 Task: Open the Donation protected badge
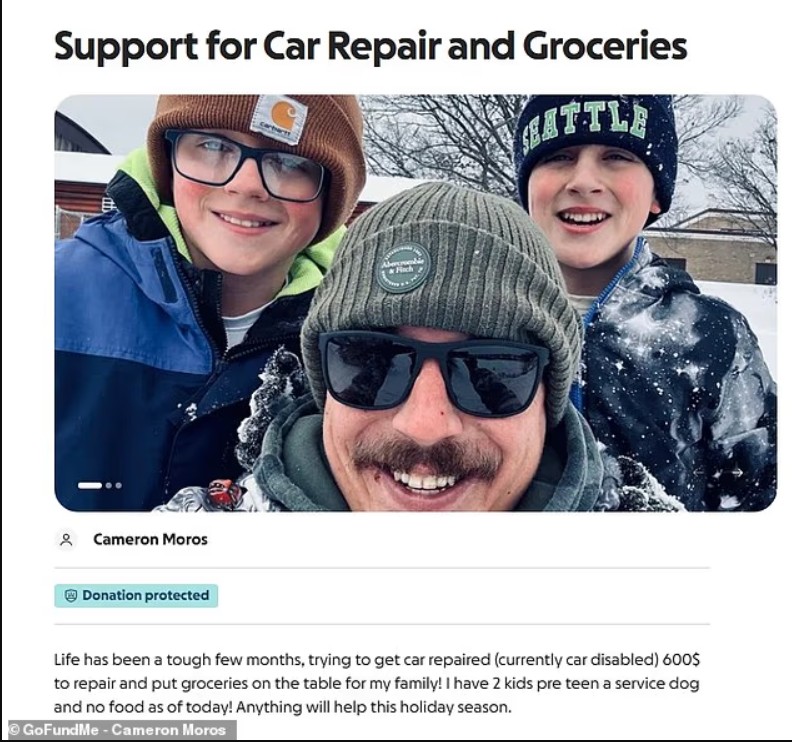tap(136, 596)
